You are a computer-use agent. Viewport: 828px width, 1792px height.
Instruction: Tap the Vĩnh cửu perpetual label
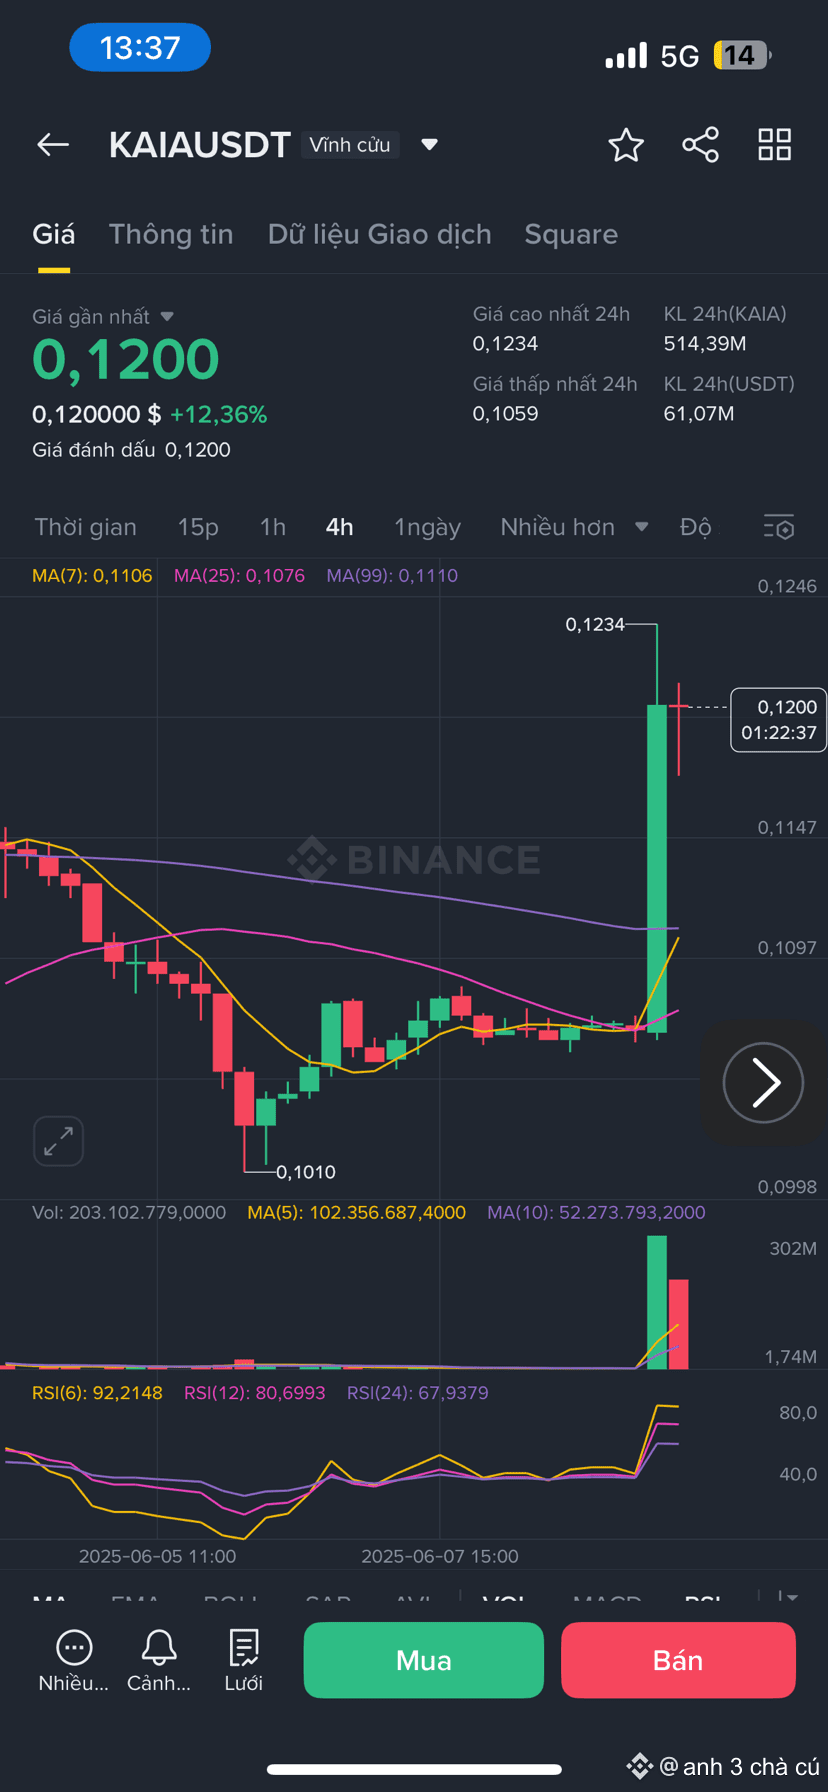(x=350, y=145)
